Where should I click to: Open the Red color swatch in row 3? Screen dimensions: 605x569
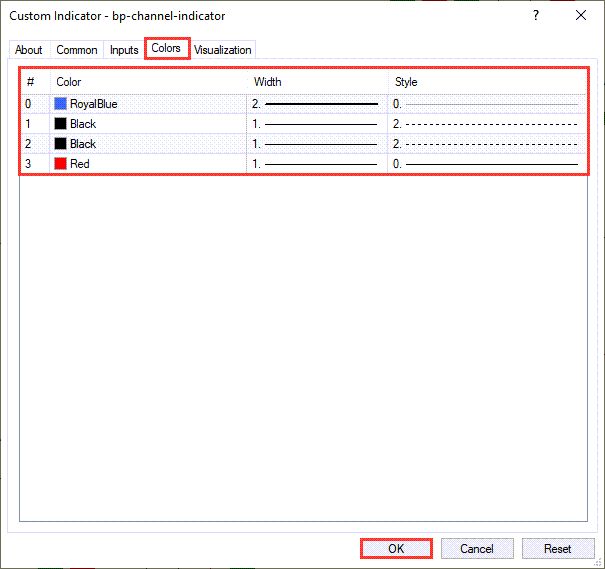coord(60,164)
